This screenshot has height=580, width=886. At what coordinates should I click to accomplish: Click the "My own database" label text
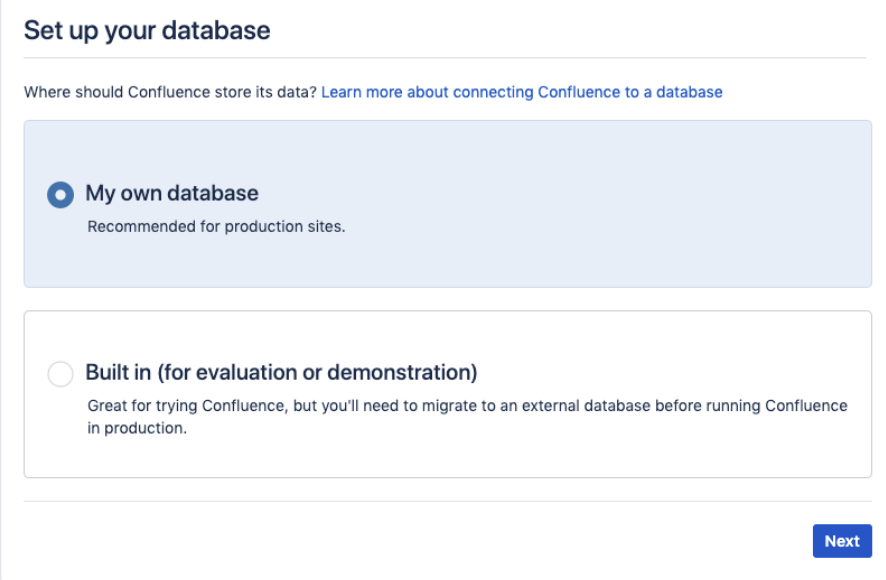[172, 193]
